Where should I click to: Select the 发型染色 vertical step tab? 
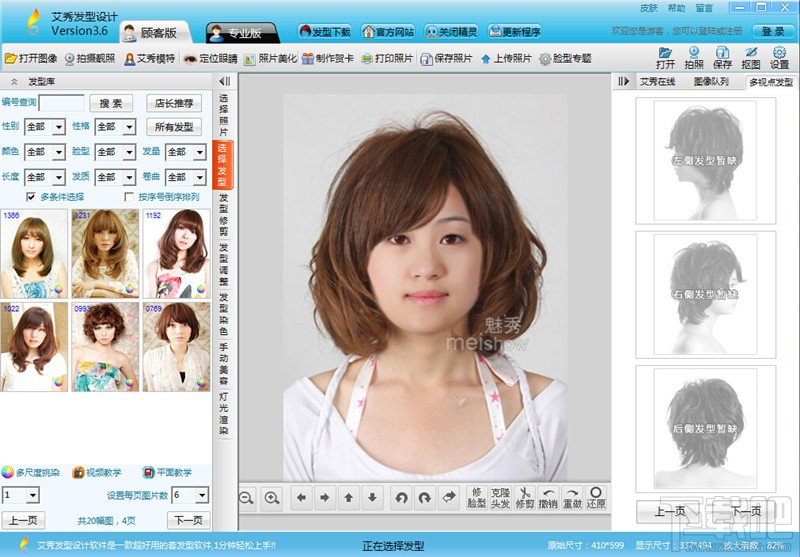(223, 314)
